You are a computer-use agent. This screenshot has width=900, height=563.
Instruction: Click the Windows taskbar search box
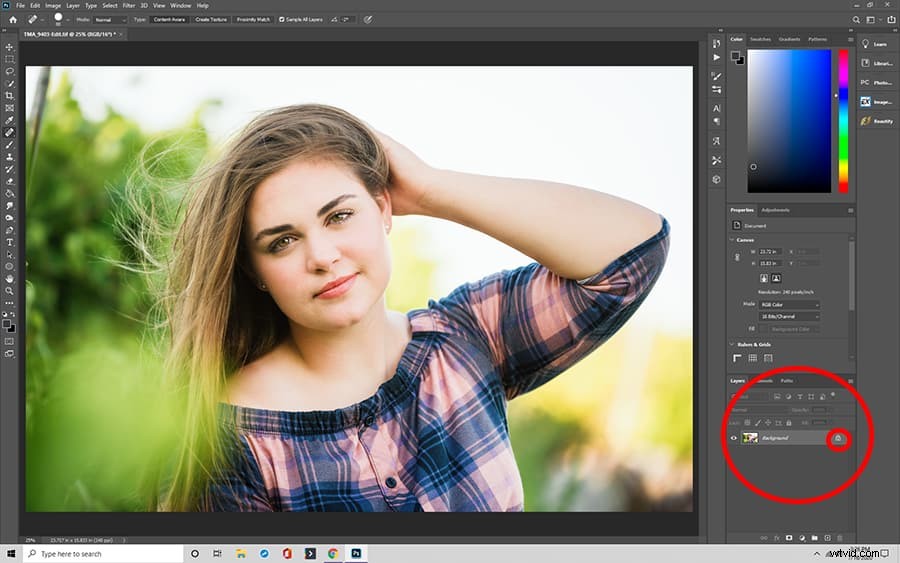pyautogui.click(x=103, y=554)
